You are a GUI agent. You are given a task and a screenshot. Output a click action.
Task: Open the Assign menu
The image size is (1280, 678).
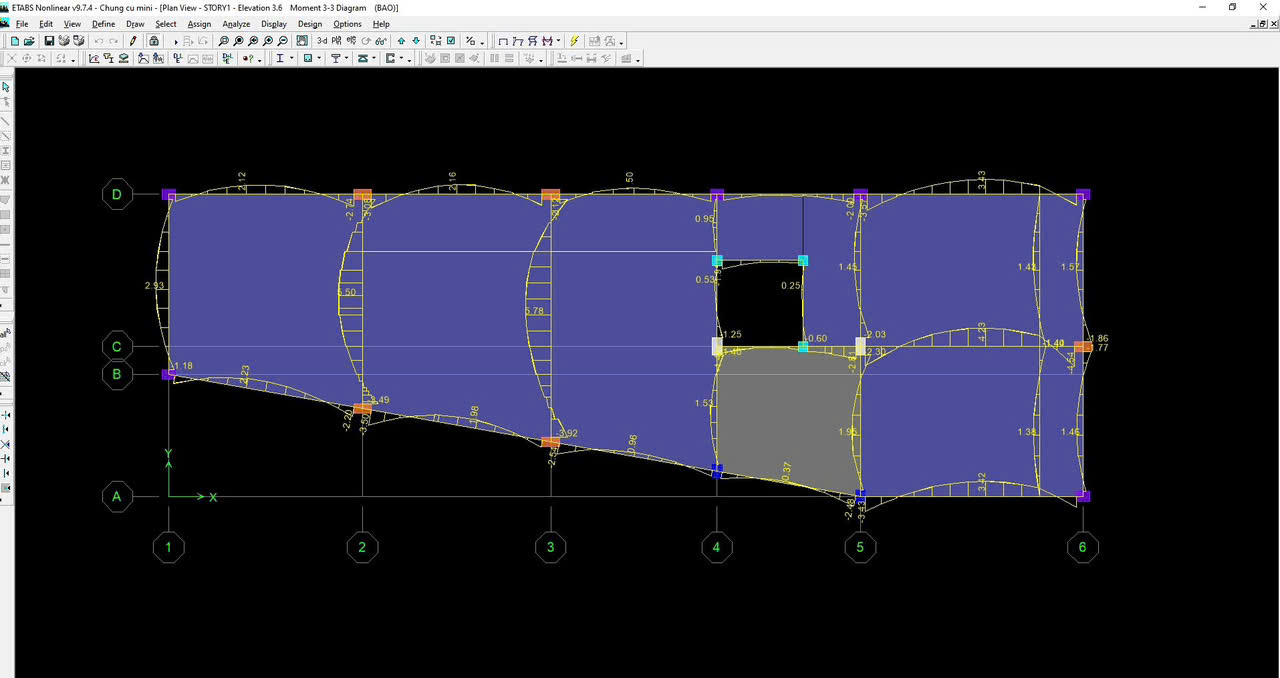click(199, 23)
